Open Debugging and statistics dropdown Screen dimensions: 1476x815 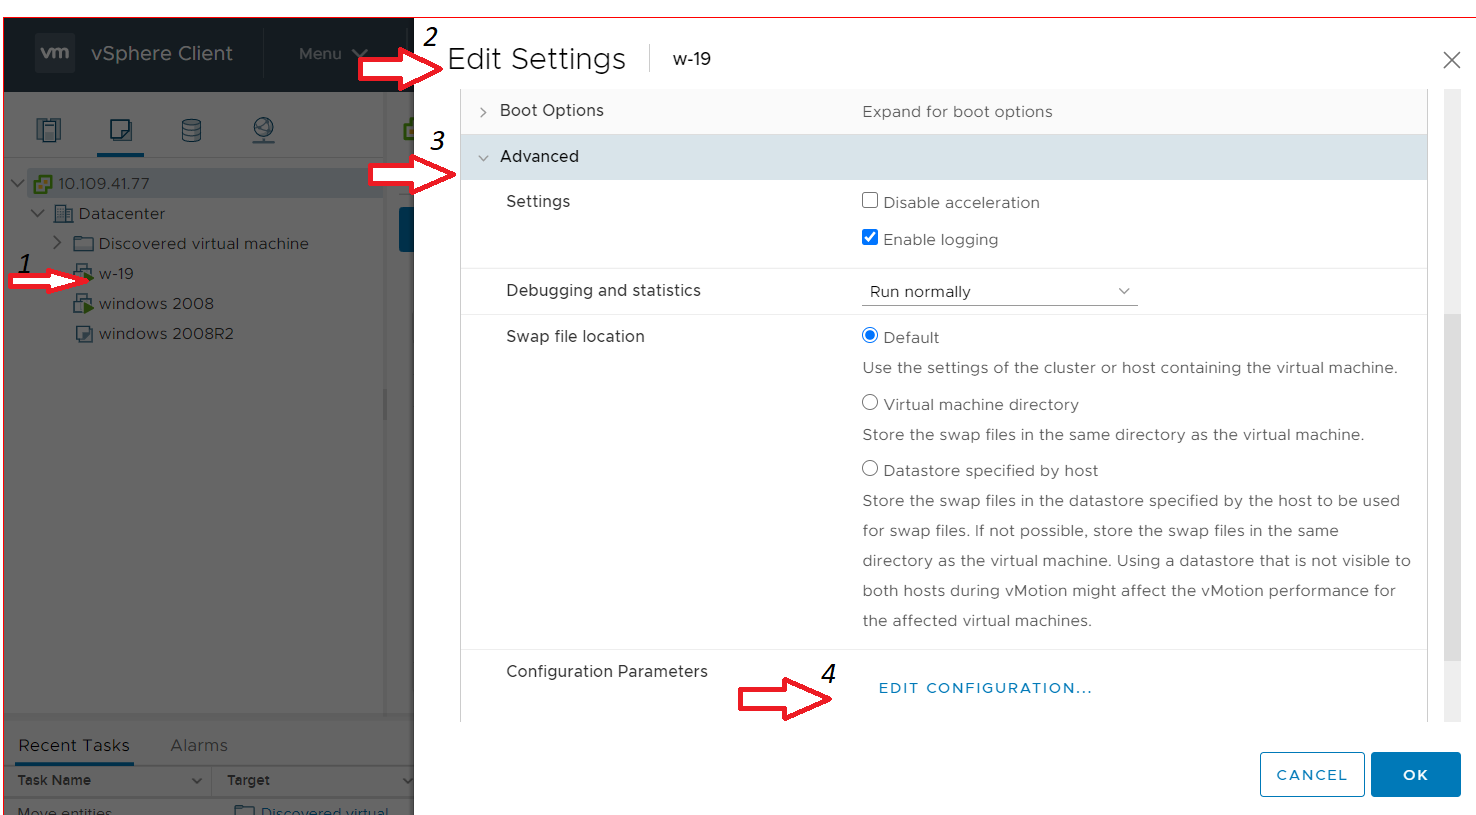click(x=999, y=292)
